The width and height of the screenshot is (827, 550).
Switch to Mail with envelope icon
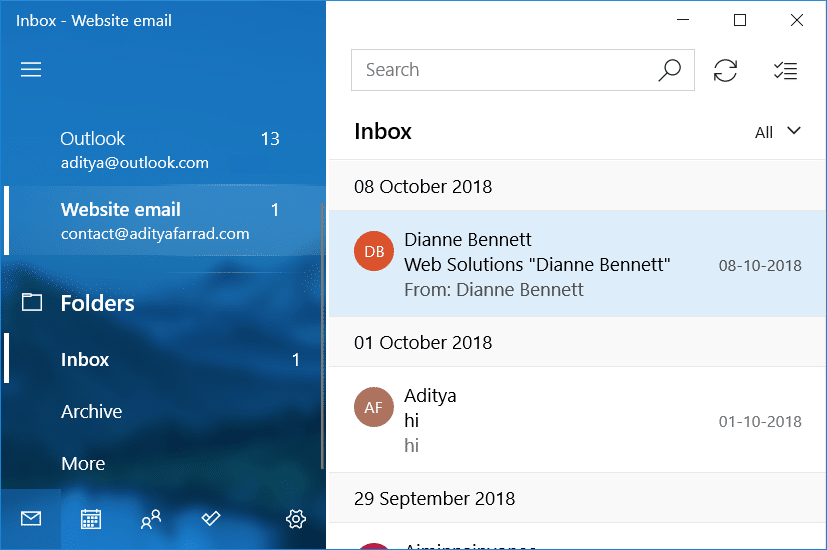click(31, 519)
